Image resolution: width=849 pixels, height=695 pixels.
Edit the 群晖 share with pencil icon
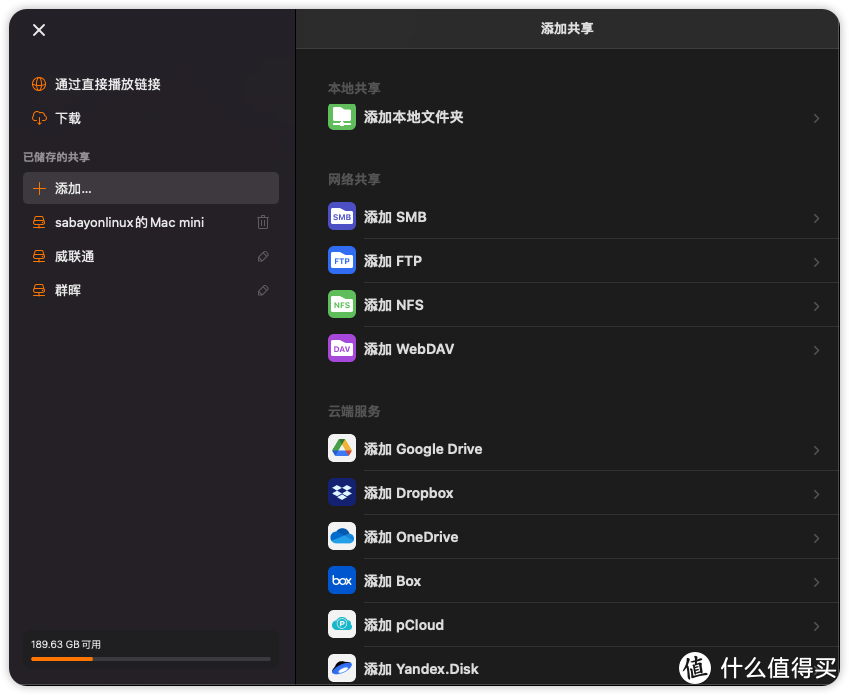click(263, 290)
